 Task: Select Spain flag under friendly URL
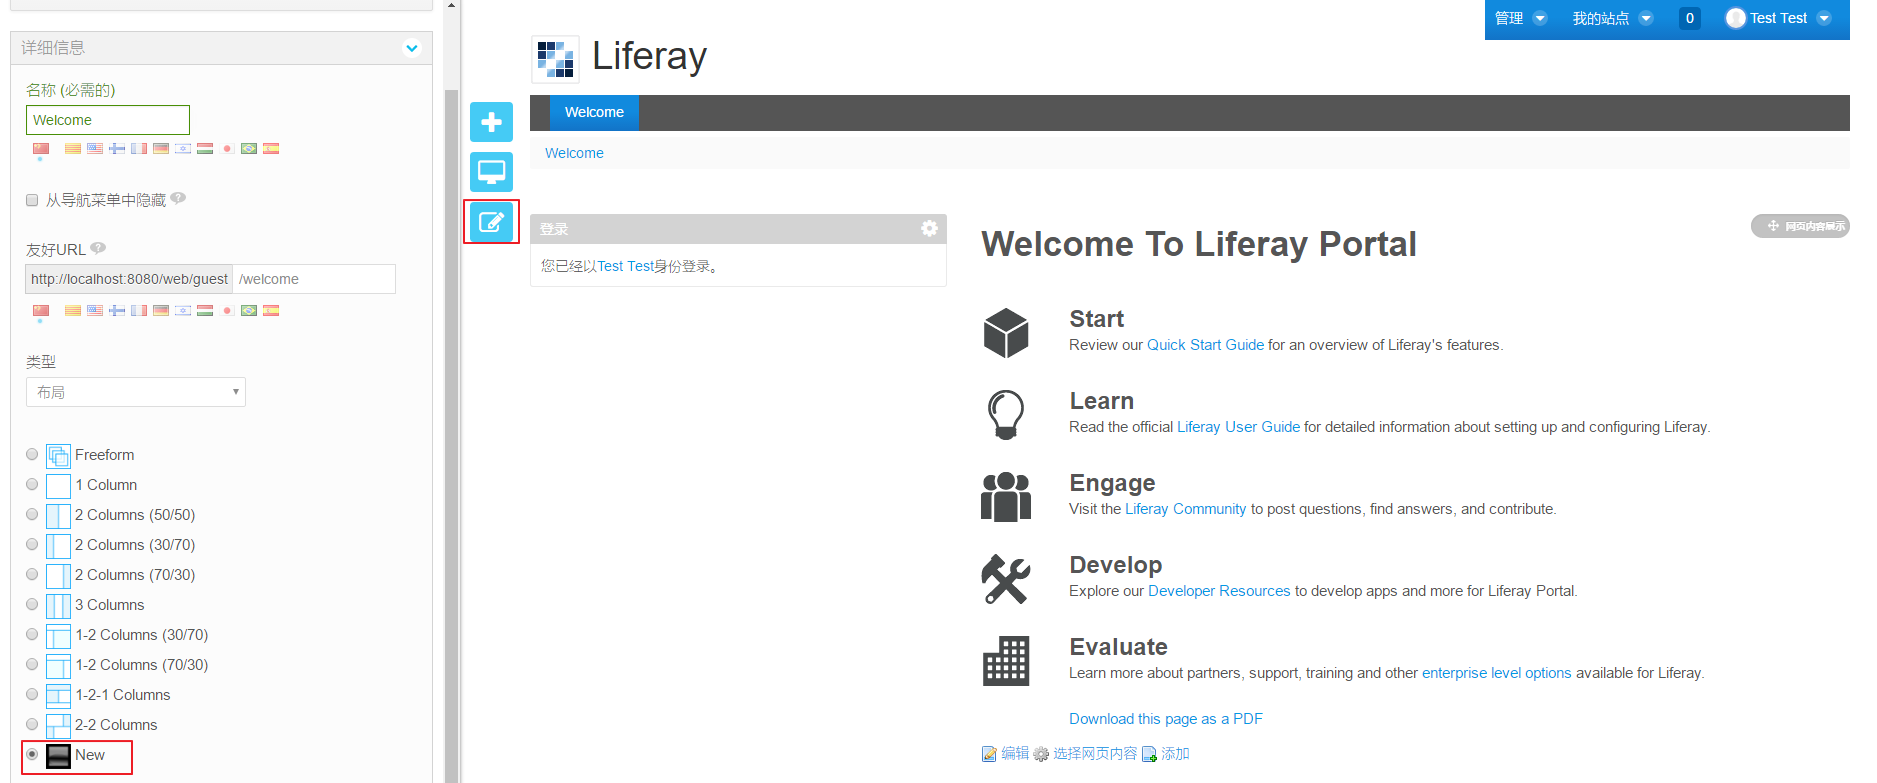pos(271,311)
